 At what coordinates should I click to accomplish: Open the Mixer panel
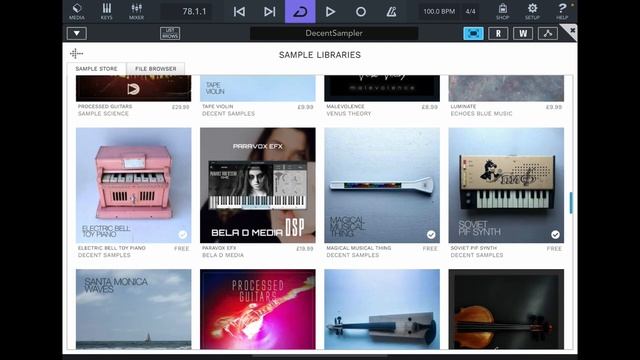tap(136, 11)
